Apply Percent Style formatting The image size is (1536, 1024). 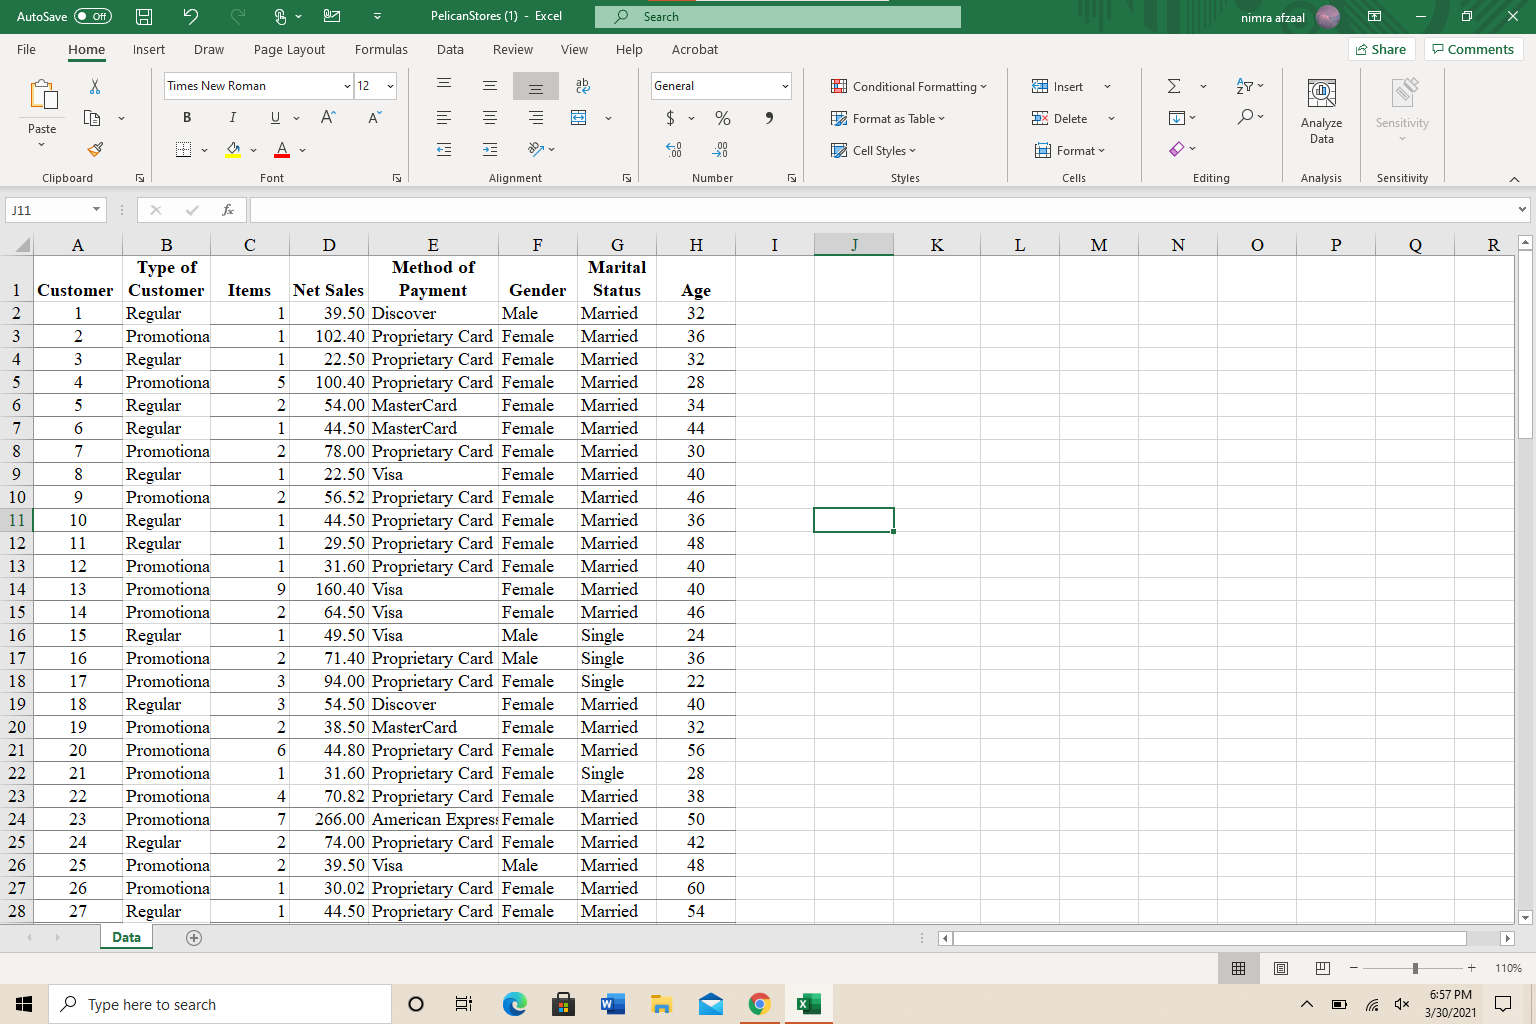click(x=722, y=118)
